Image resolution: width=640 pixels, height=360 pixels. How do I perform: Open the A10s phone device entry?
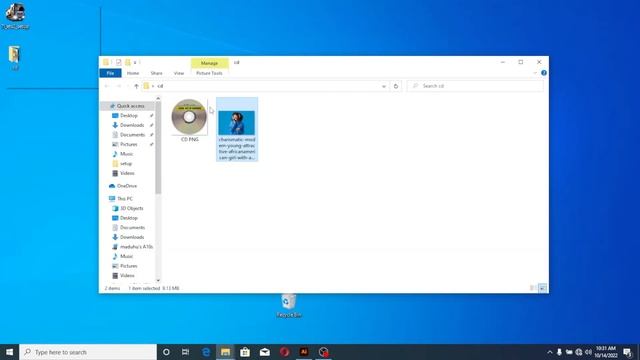136,247
